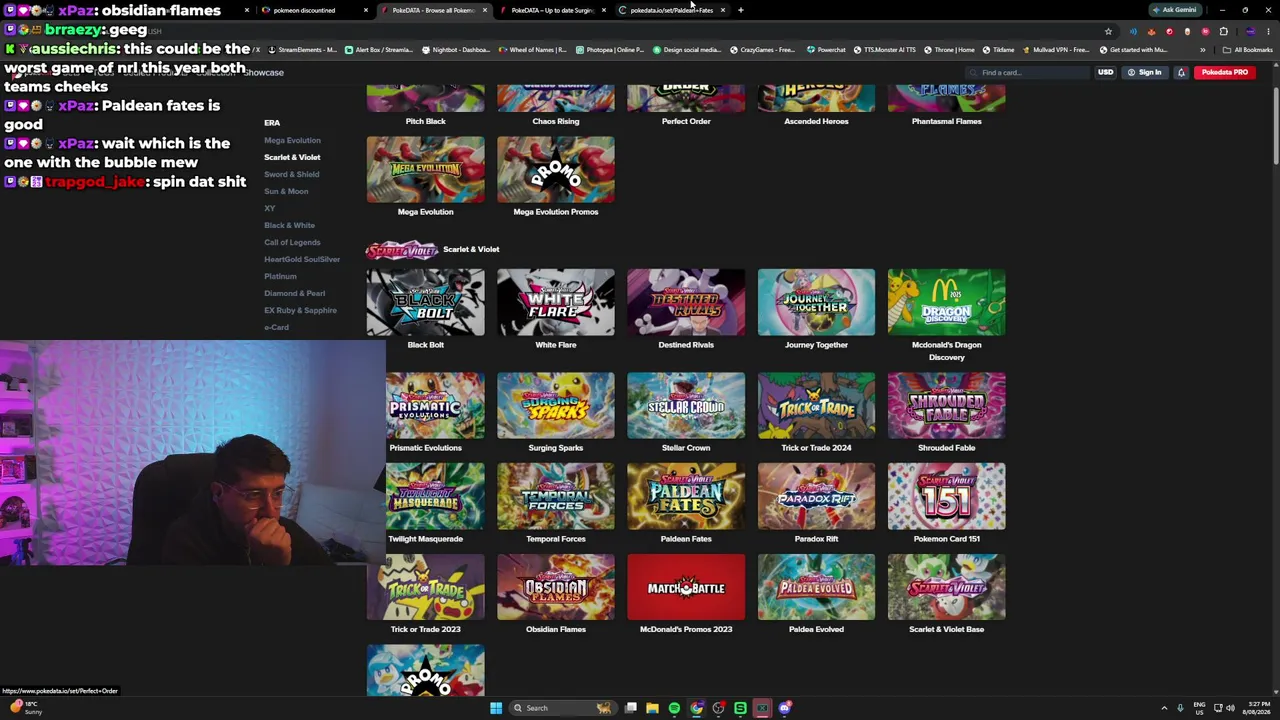1280x720 pixels.
Task: Open McDonald's Dragon Discovery set
Action: tap(946, 302)
